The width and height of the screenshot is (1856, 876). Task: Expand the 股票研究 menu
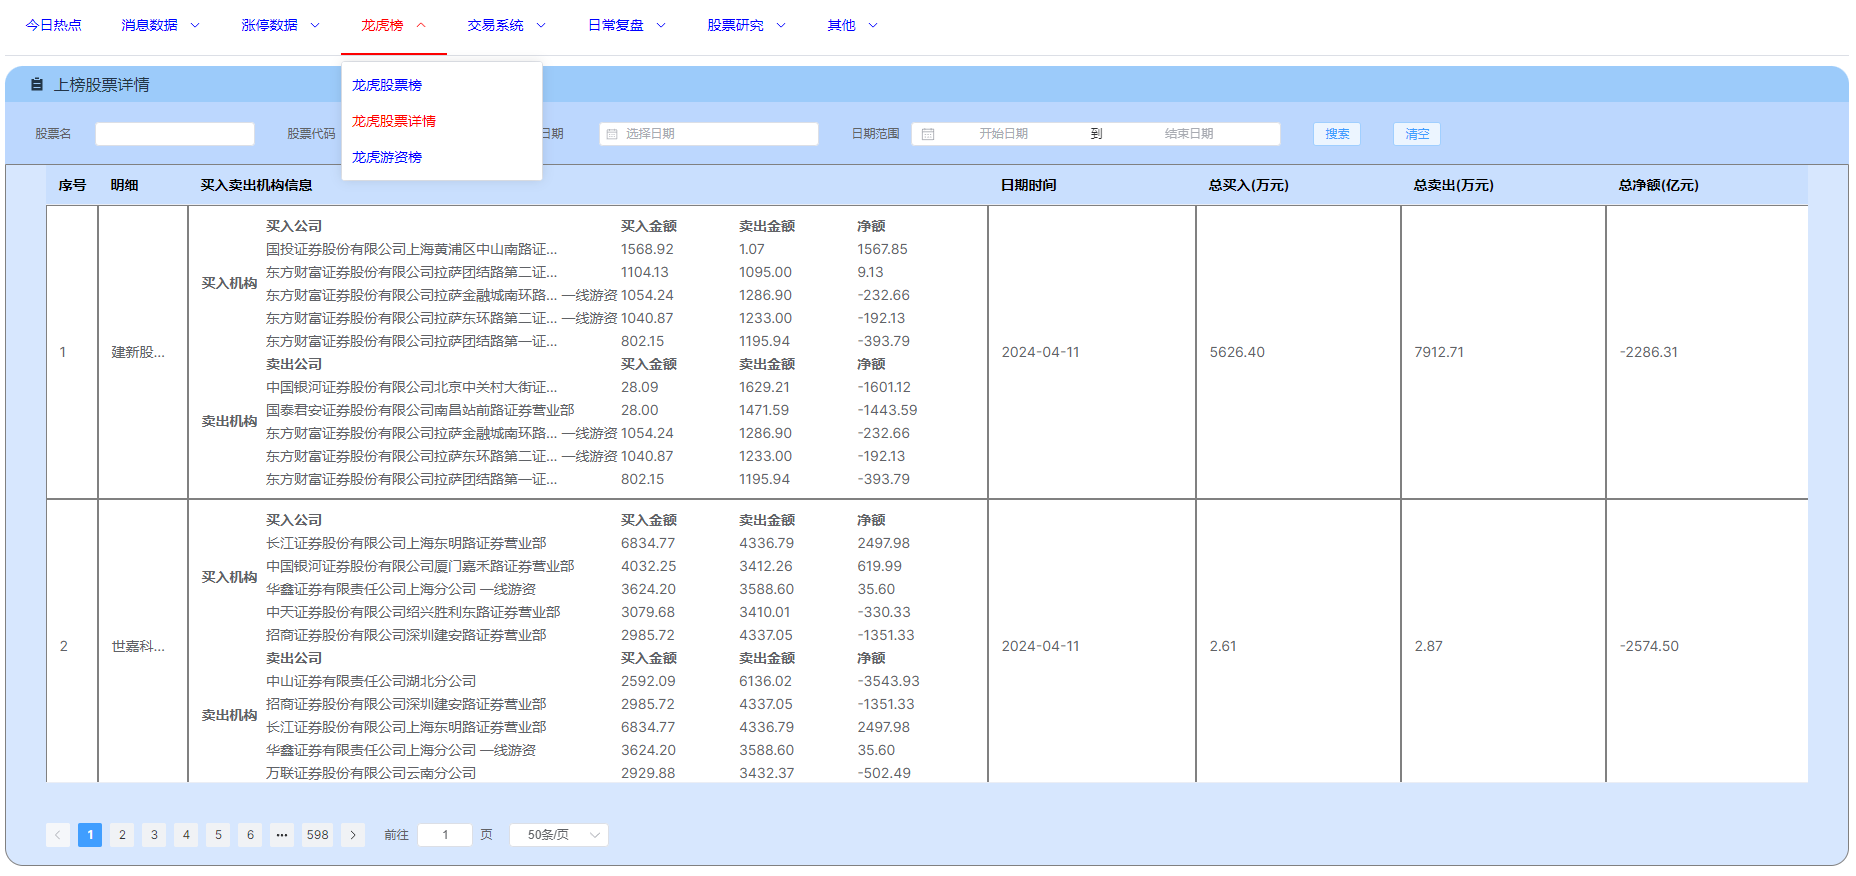click(747, 25)
